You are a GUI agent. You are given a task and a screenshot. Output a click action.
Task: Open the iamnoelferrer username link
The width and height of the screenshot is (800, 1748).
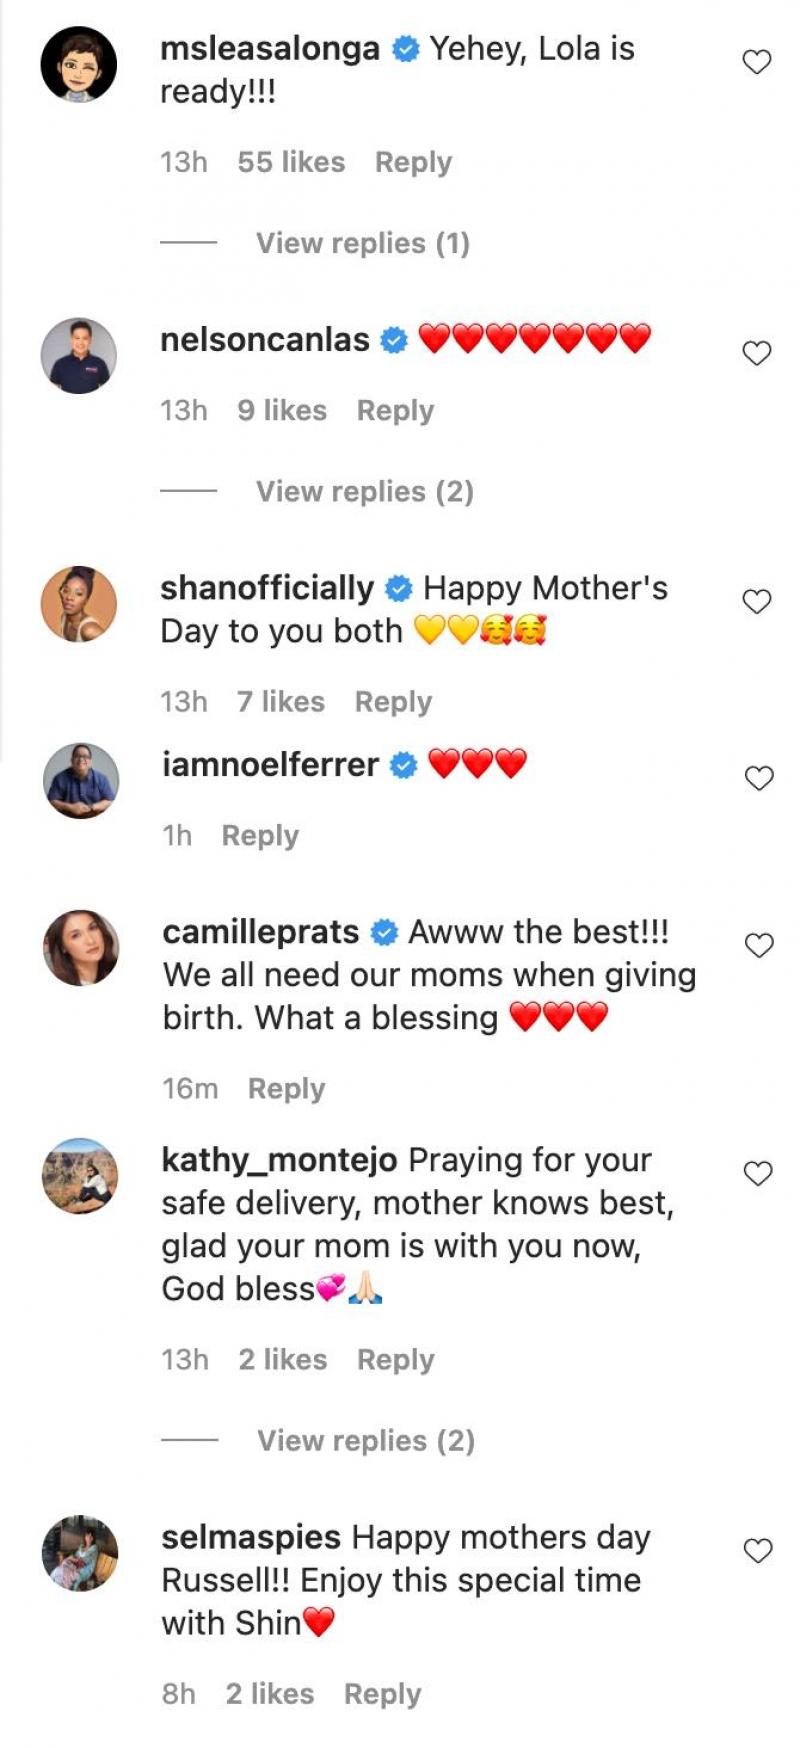(x=270, y=765)
